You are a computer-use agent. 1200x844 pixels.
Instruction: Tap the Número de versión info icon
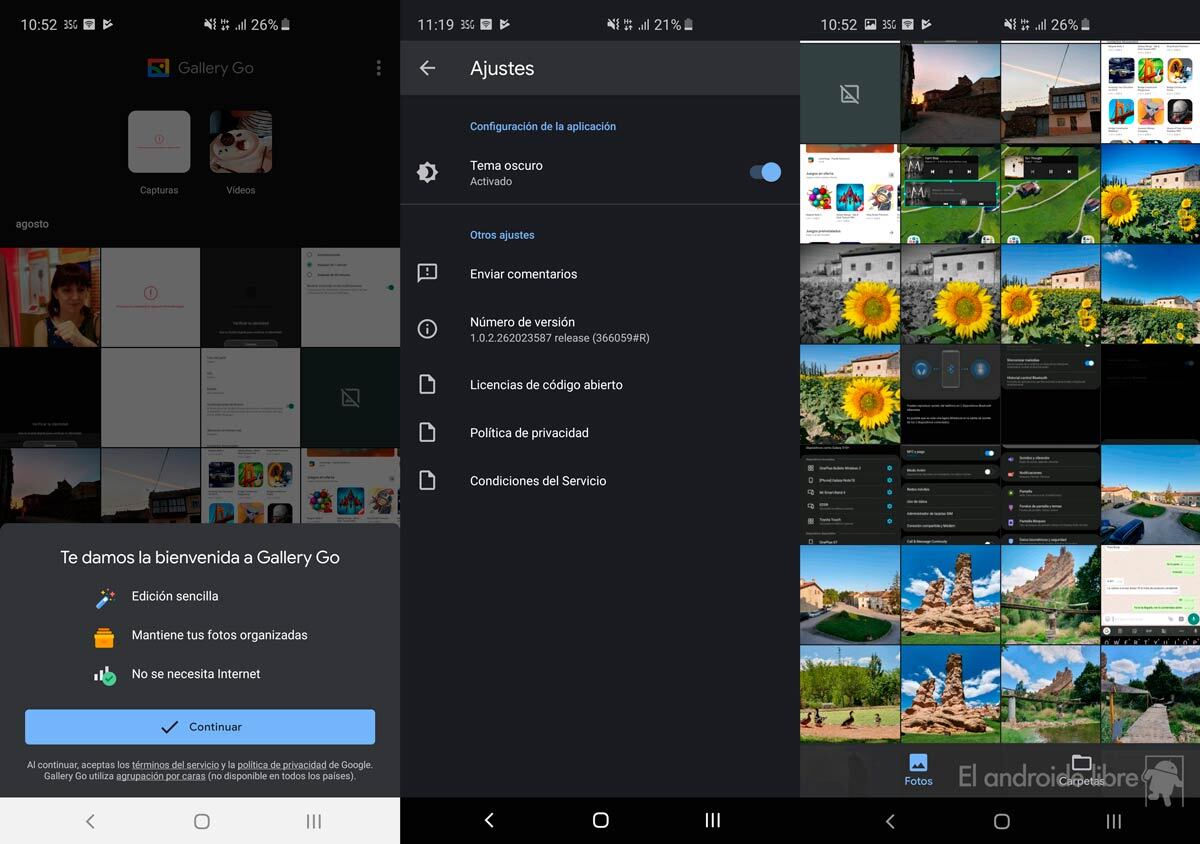pyautogui.click(x=427, y=329)
